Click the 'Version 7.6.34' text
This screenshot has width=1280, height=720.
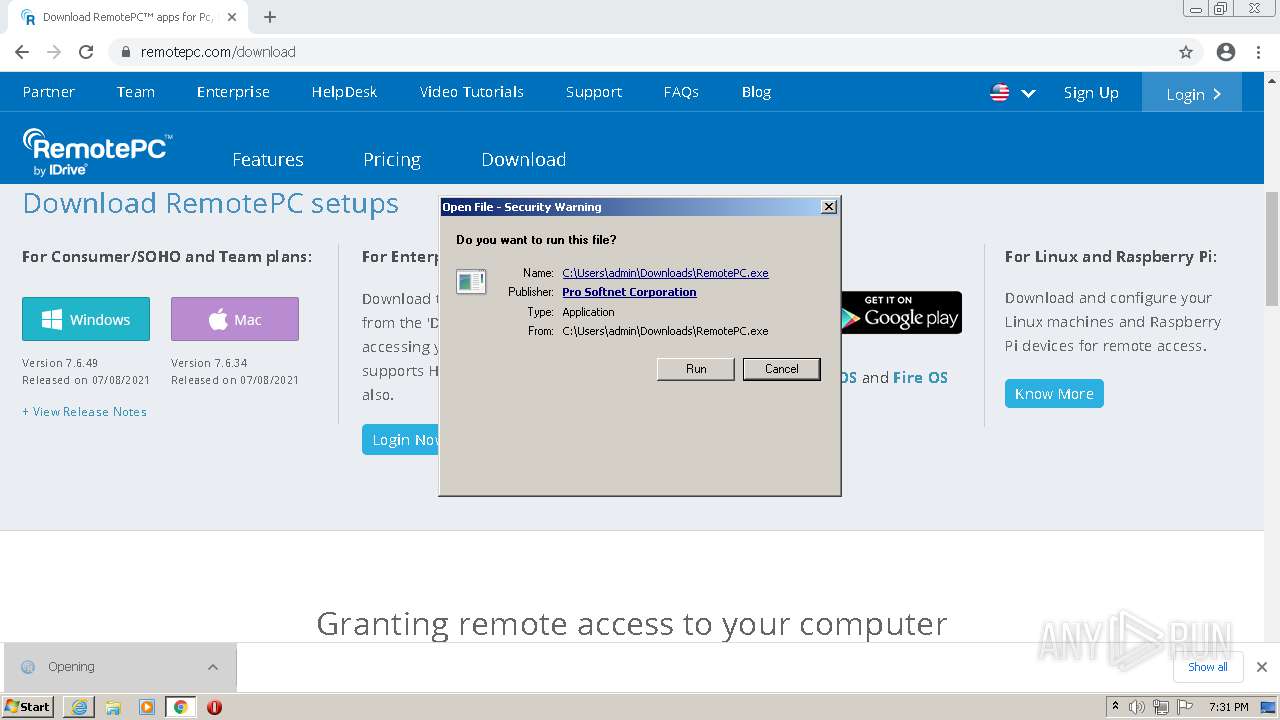click(209, 363)
